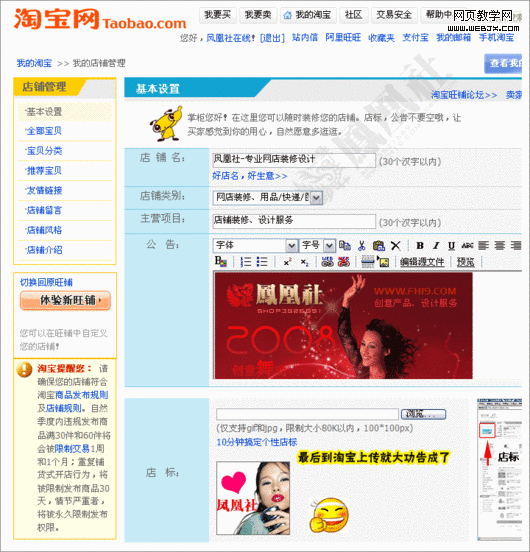Select 友情链接 in the sidebar
This screenshot has height=552, width=530.
point(44,190)
